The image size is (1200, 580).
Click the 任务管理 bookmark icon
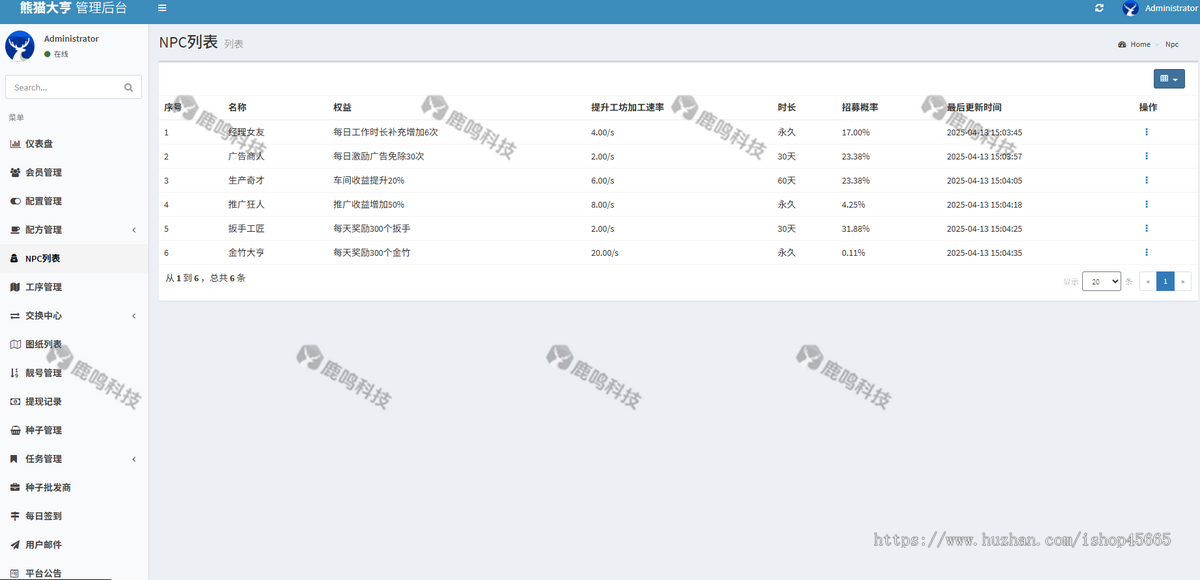tap(14, 459)
